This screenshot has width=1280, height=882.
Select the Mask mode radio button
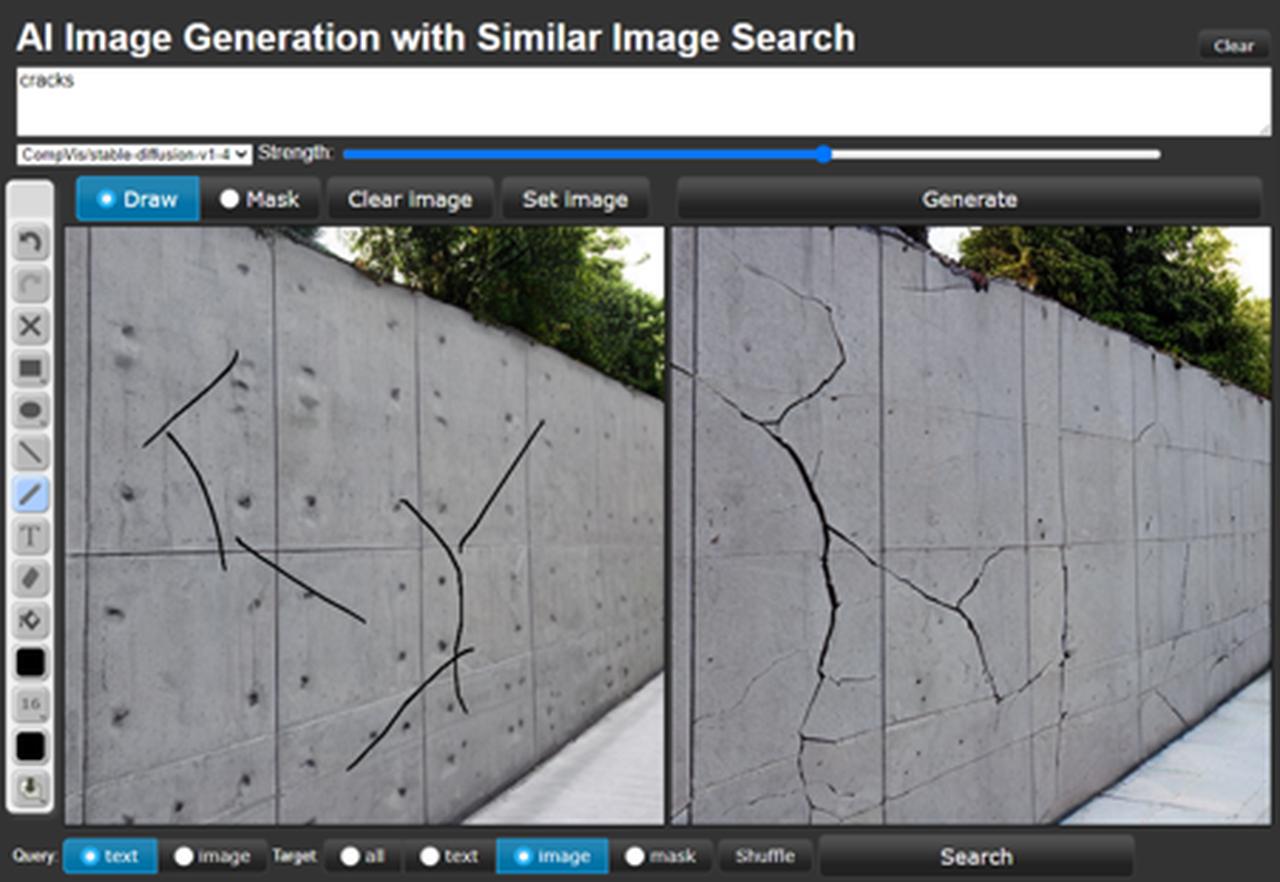[260, 199]
